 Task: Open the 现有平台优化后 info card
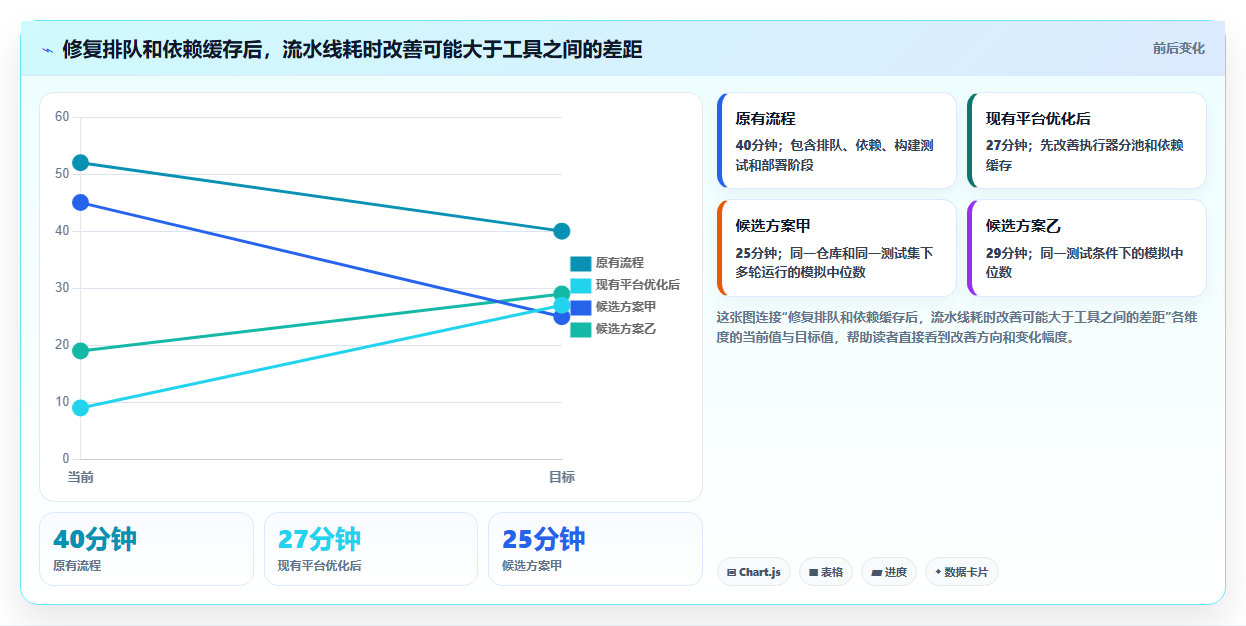click(1087, 141)
